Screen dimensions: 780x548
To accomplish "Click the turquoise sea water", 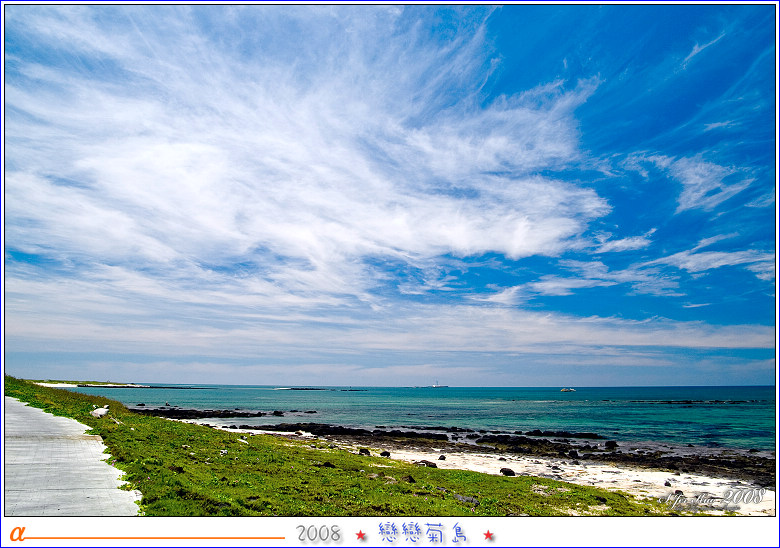I will tap(600, 412).
